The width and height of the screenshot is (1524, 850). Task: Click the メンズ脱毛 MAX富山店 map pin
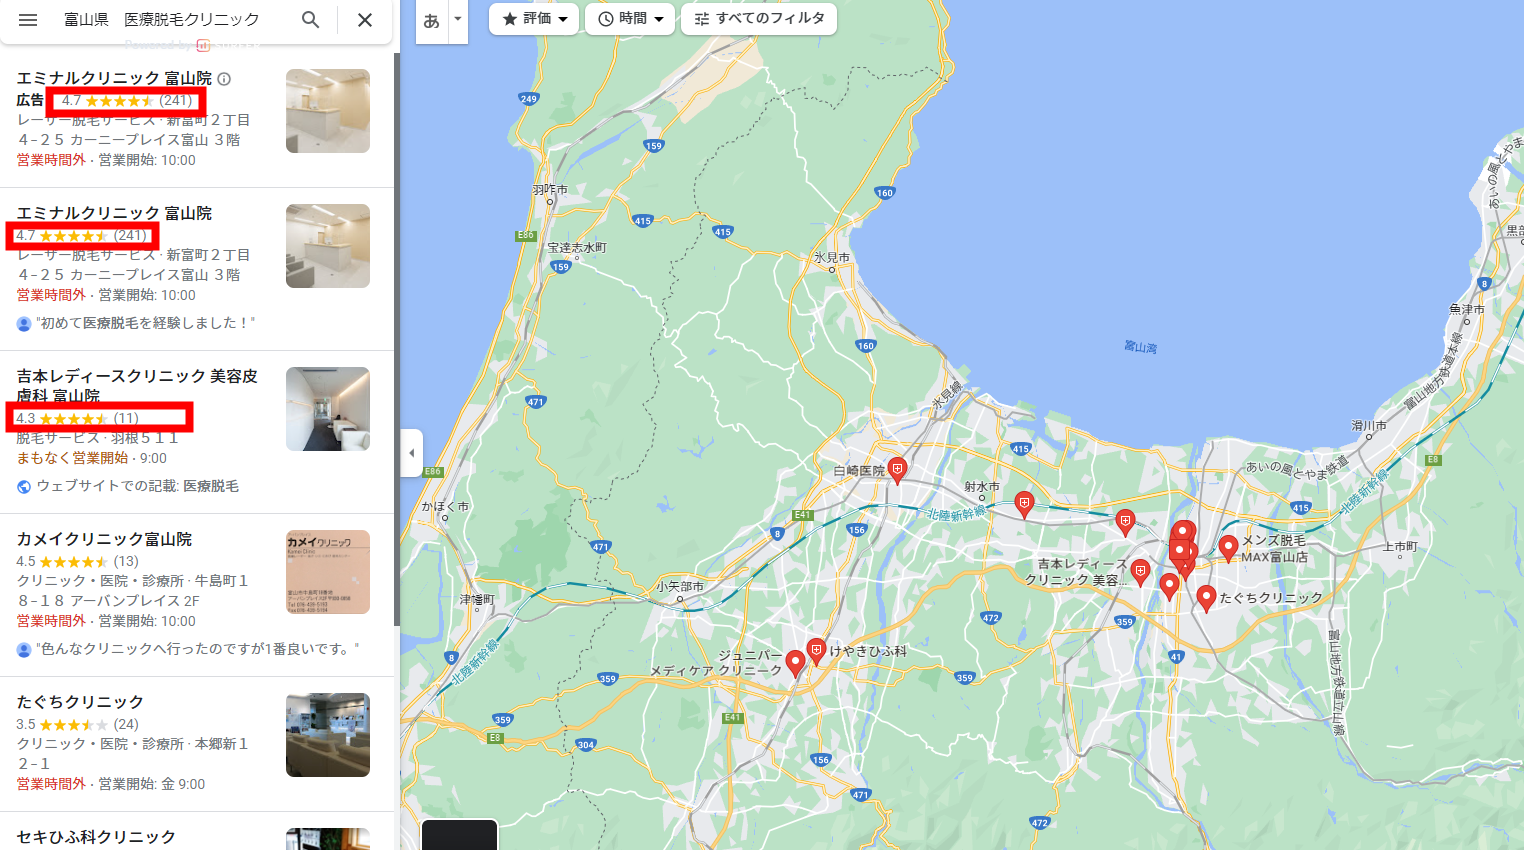pos(1229,547)
